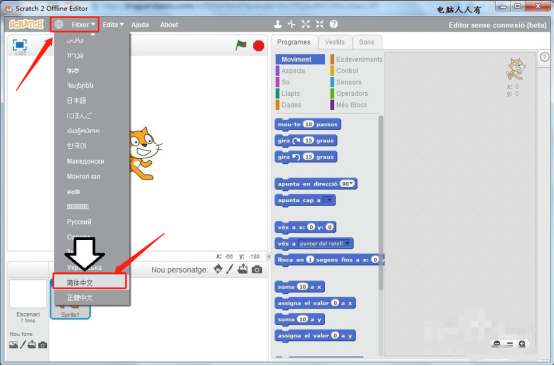Click steps value in mou-te passos block

(309, 124)
